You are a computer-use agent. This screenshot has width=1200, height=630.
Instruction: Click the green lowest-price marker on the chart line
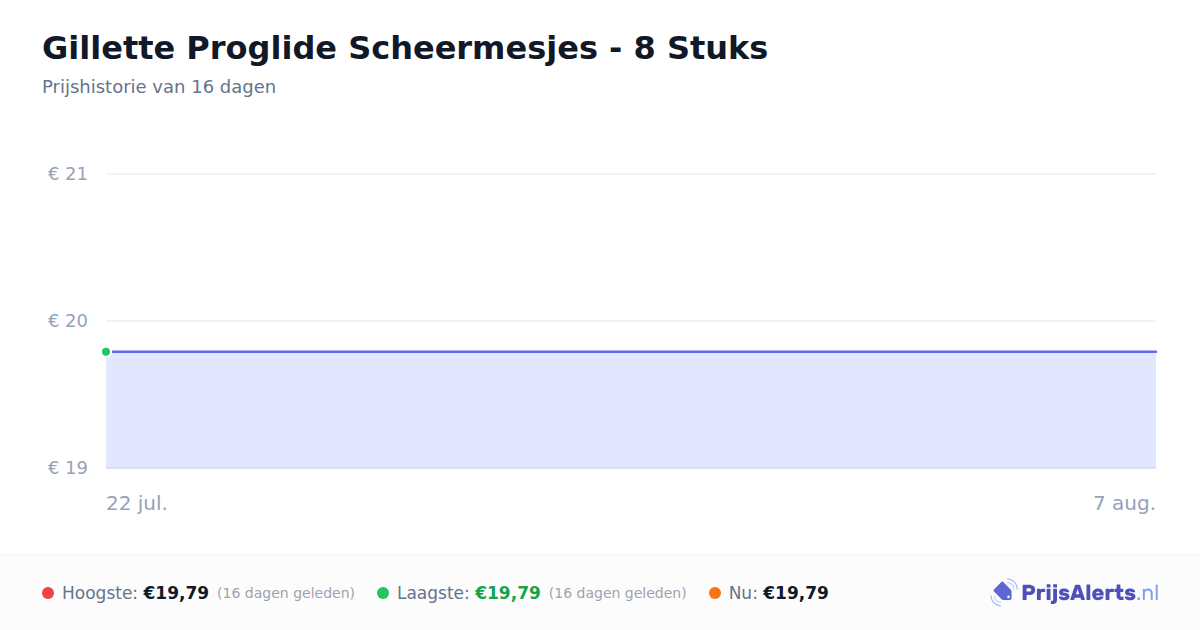(x=106, y=352)
